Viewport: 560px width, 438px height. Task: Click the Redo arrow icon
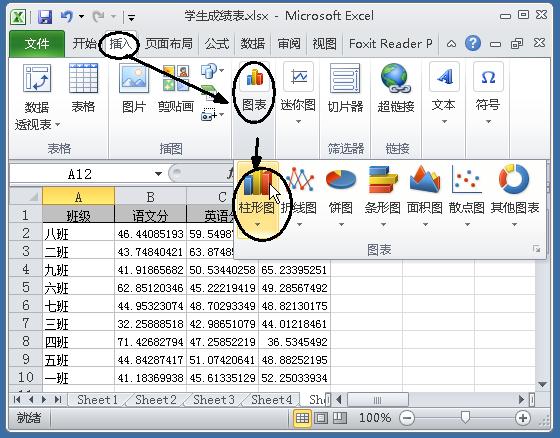99,16
